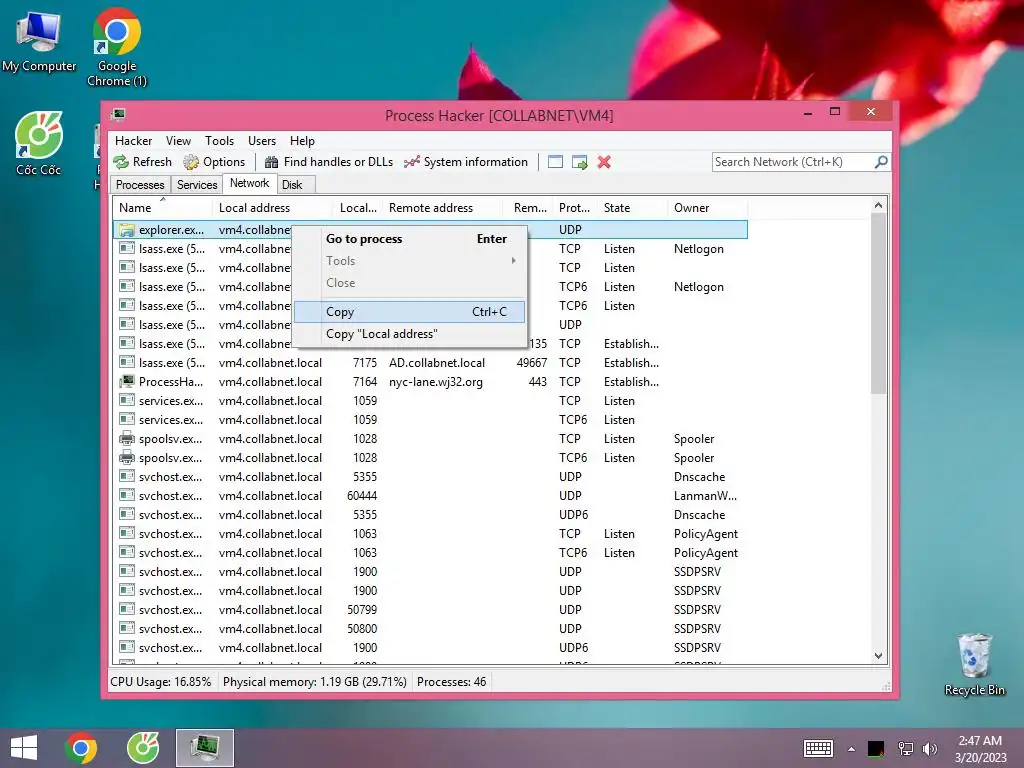Viewport: 1024px width, 768px height.
Task: Select the UDP6 Dnscache row
Action: click(431, 515)
